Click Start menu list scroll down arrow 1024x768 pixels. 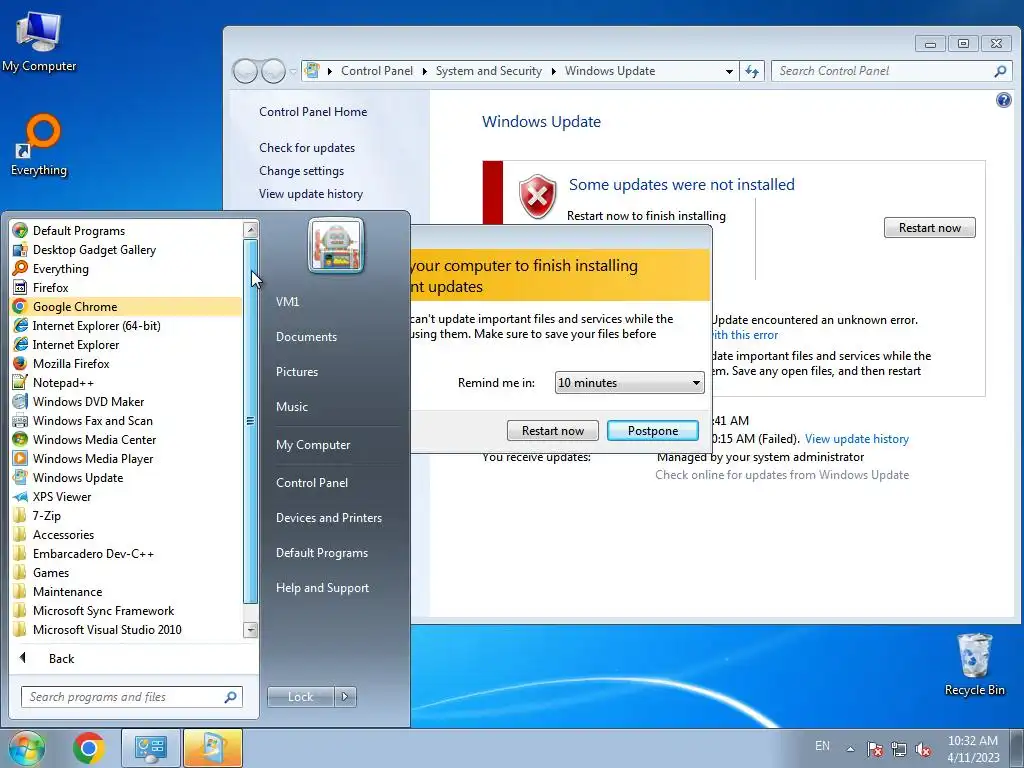point(250,630)
